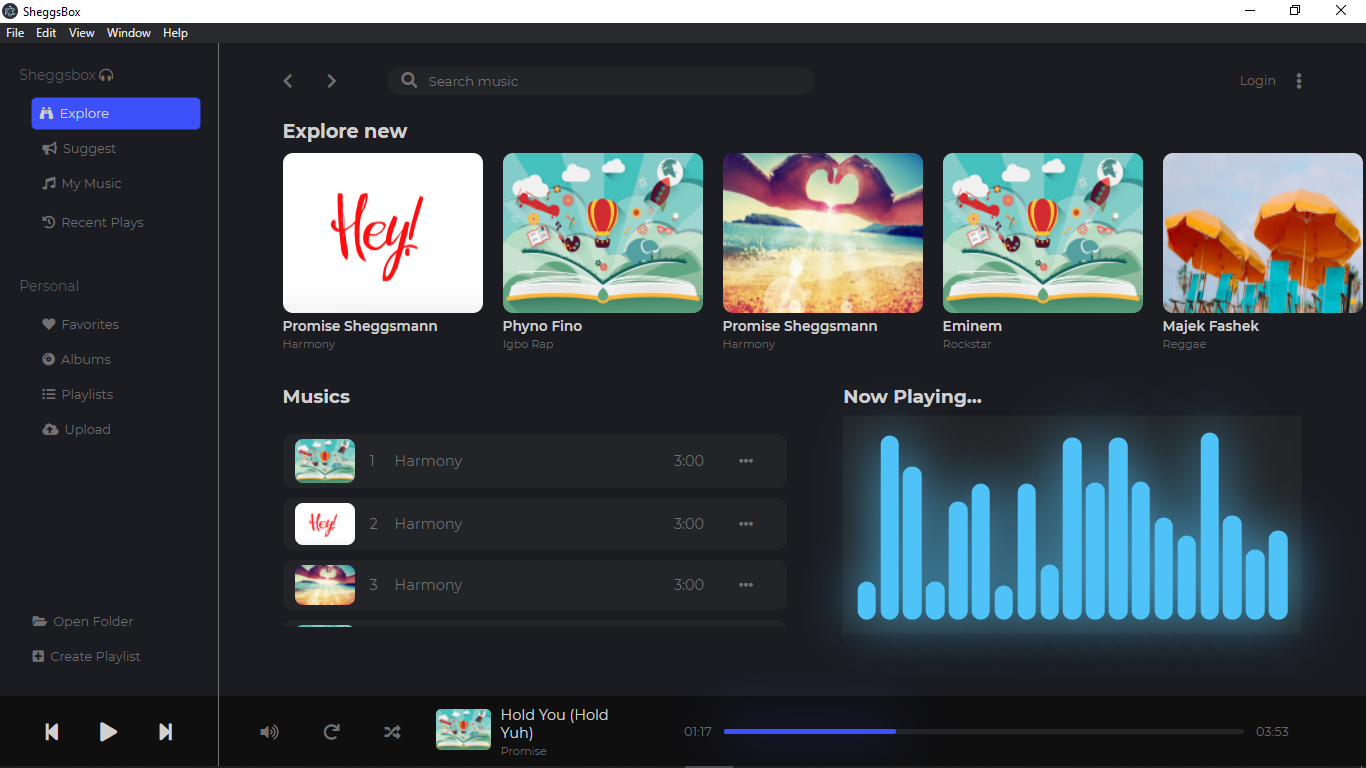Viewport: 1366px width, 768px height.
Task: Click track 2 Hey! thumbnail
Action: click(x=325, y=524)
